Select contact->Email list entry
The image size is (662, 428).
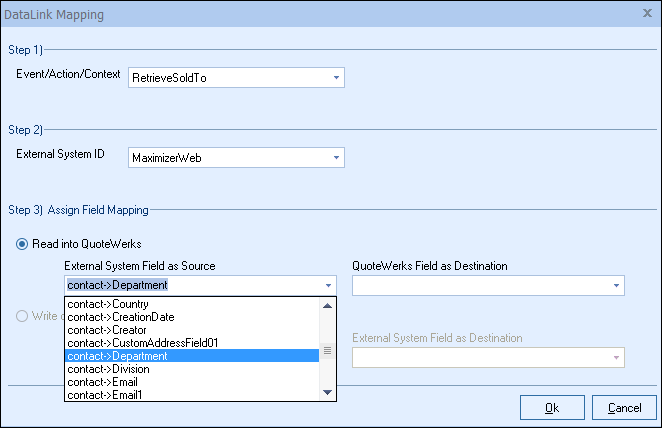tap(190, 381)
